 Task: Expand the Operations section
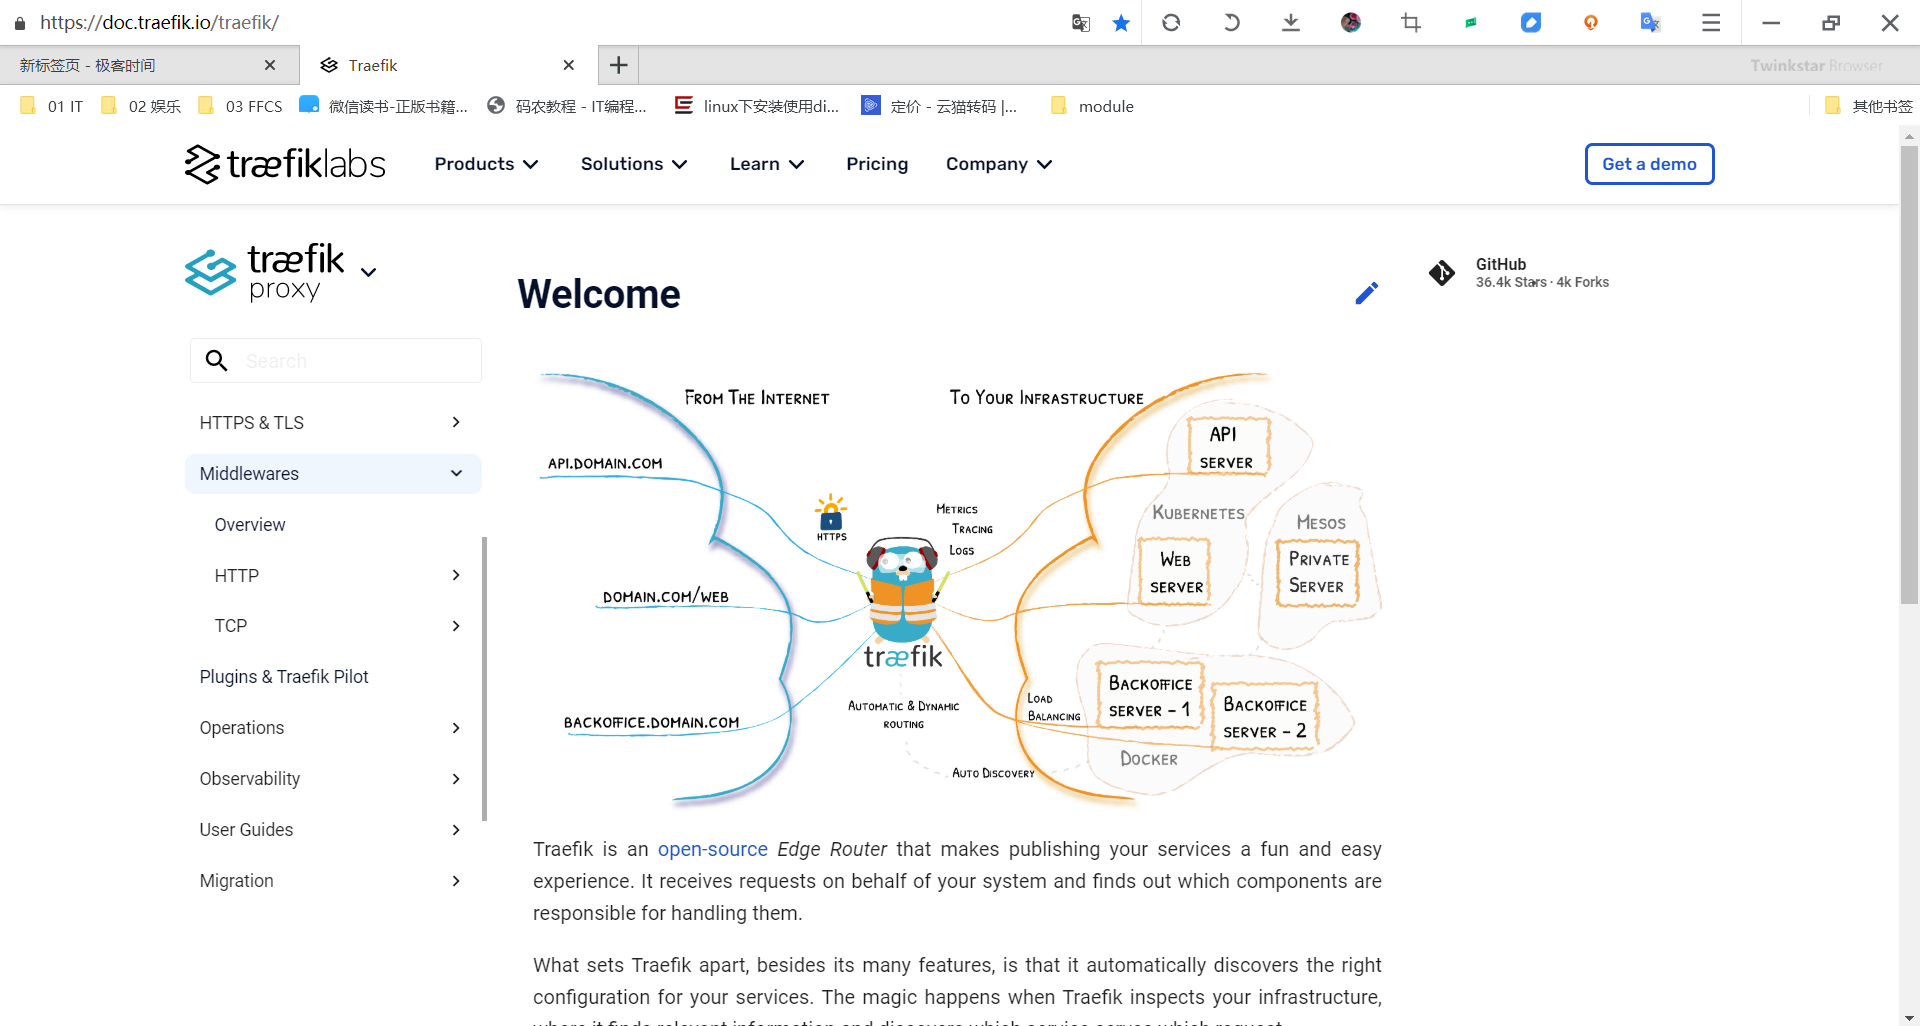tap(333, 727)
